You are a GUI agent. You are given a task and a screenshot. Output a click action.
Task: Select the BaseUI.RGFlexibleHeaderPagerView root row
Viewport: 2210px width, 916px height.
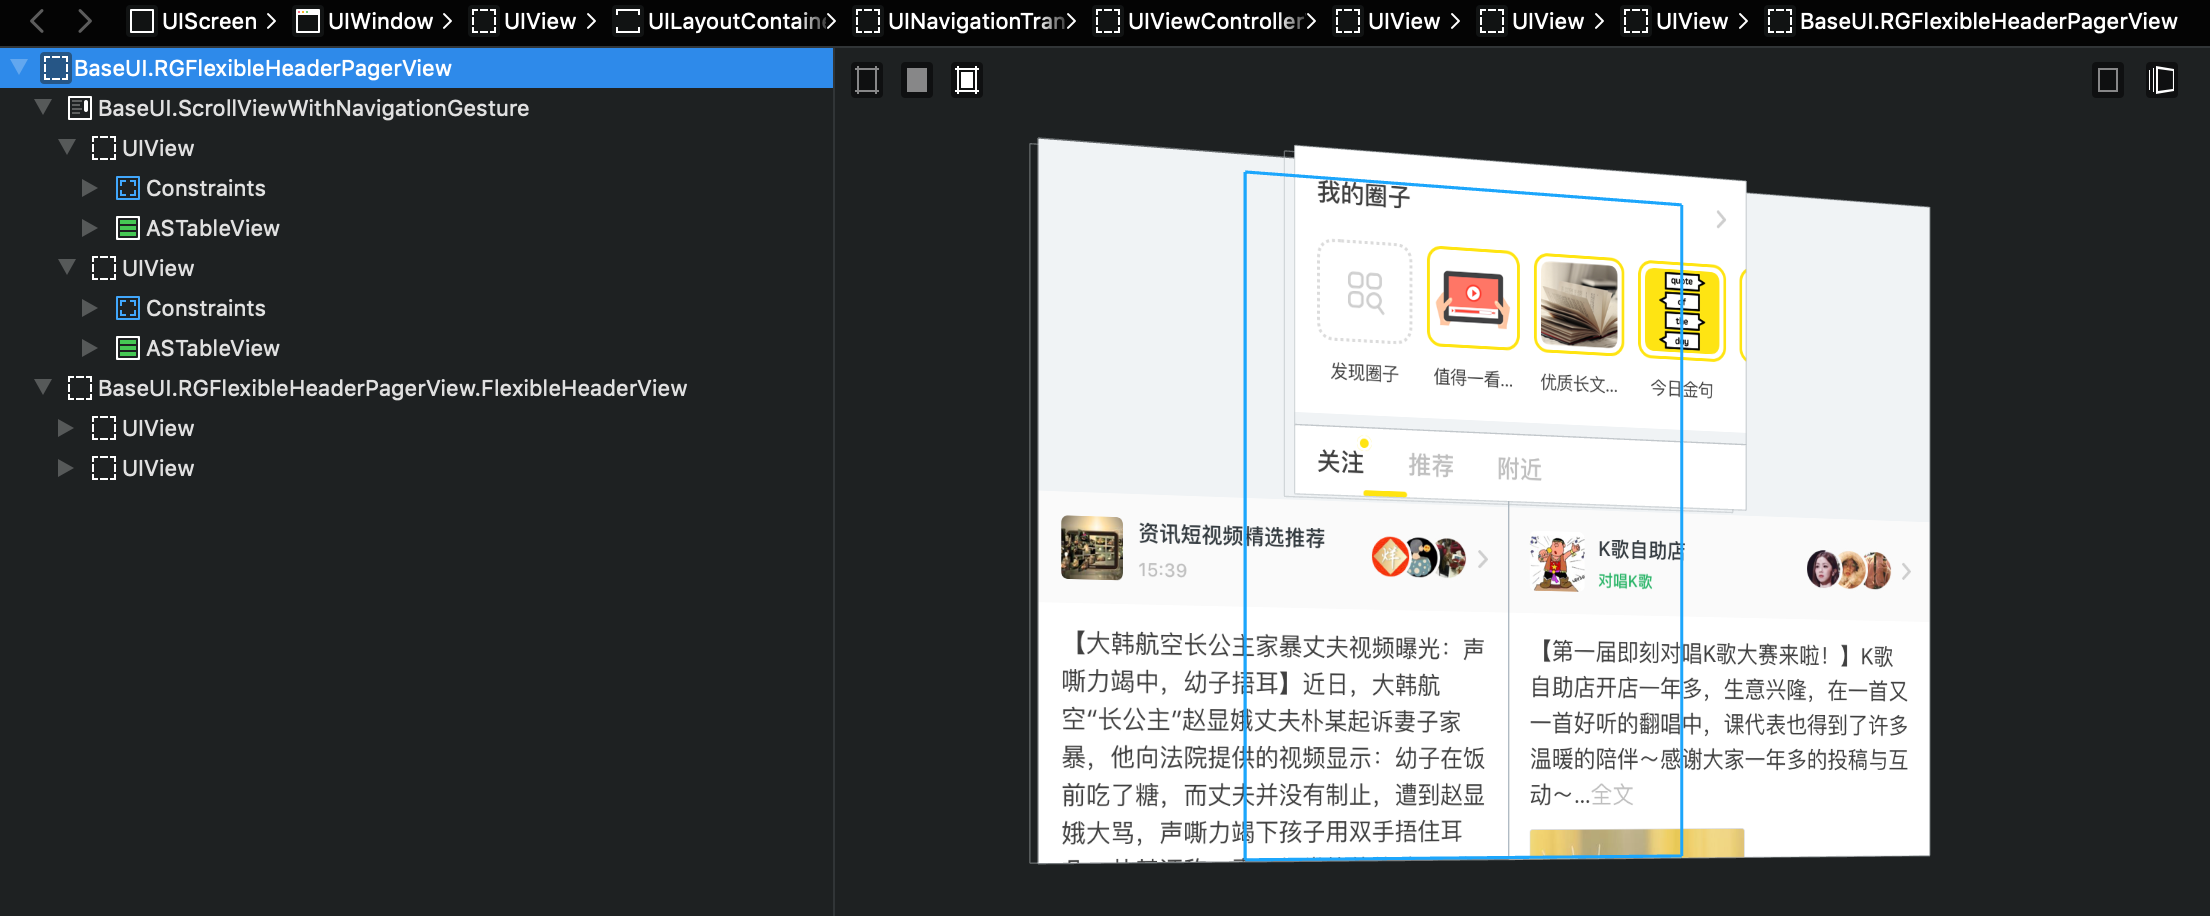coord(416,68)
